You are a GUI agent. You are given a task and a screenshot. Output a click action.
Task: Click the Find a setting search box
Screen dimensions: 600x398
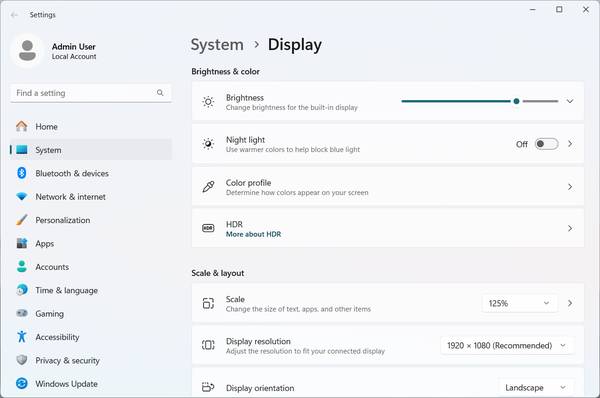click(91, 93)
